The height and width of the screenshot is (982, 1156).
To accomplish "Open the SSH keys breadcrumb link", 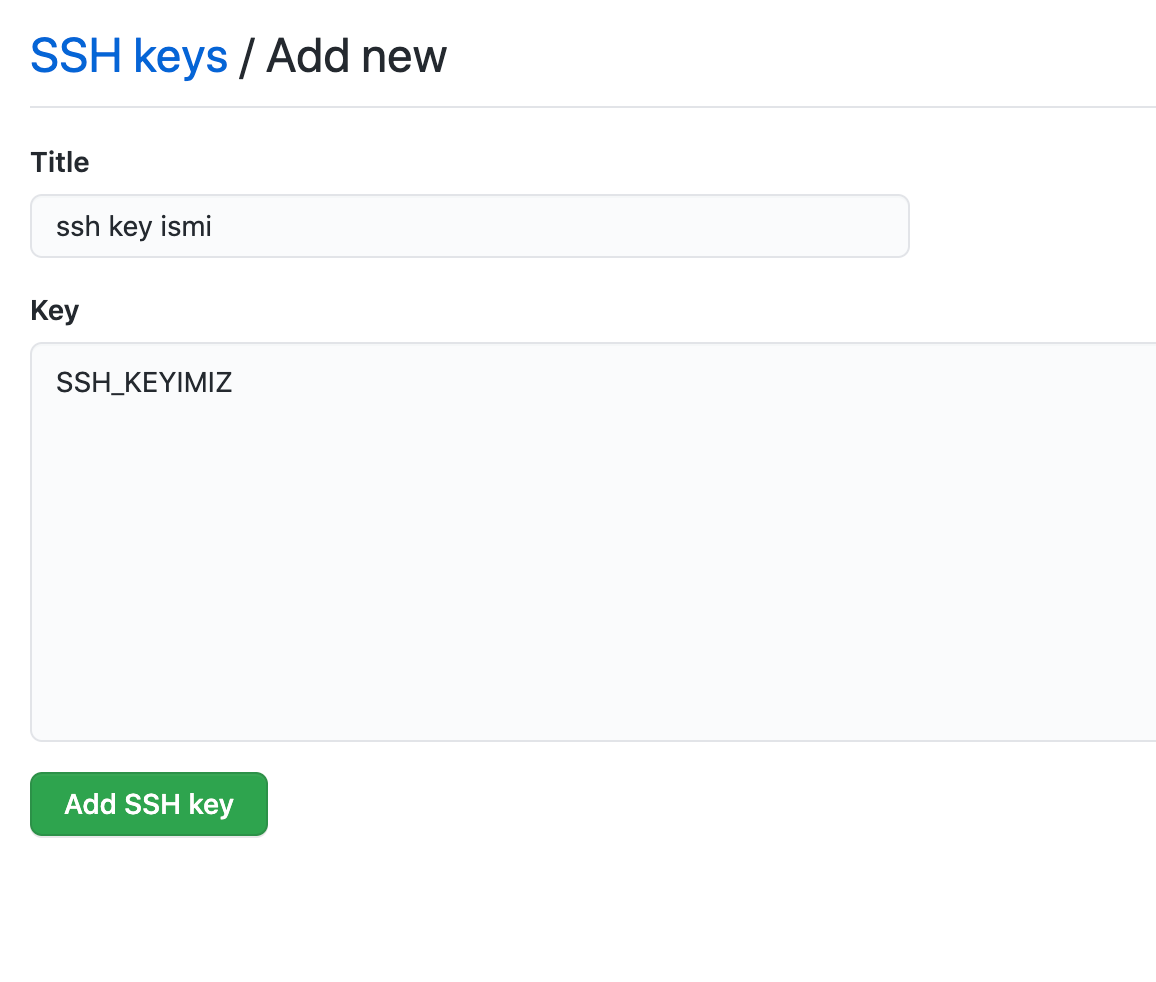I will tap(129, 56).
